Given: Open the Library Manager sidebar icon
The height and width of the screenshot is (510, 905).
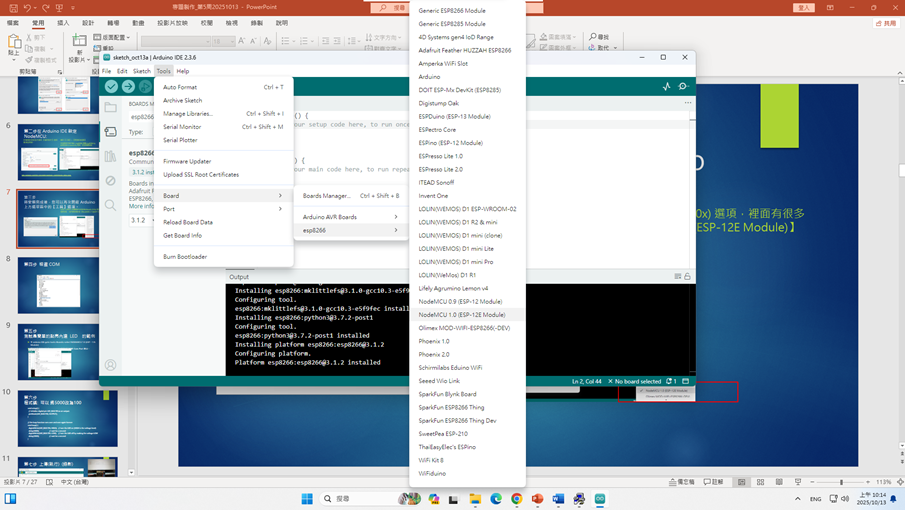Looking at the screenshot, I should tap(111, 156).
